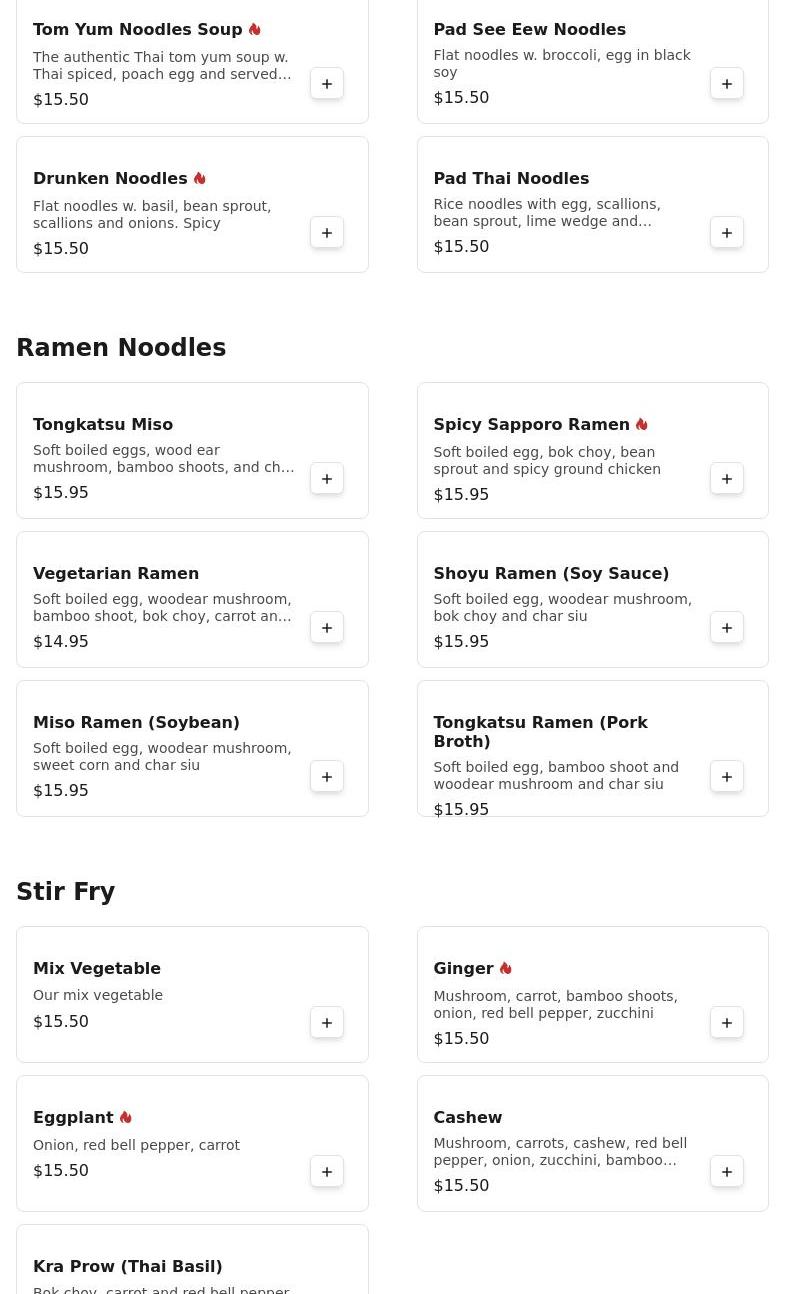Add Tom Yum Noodles Soup to cart
Viewport: 785px width, 1294px height.
click(x=327, y=84)
